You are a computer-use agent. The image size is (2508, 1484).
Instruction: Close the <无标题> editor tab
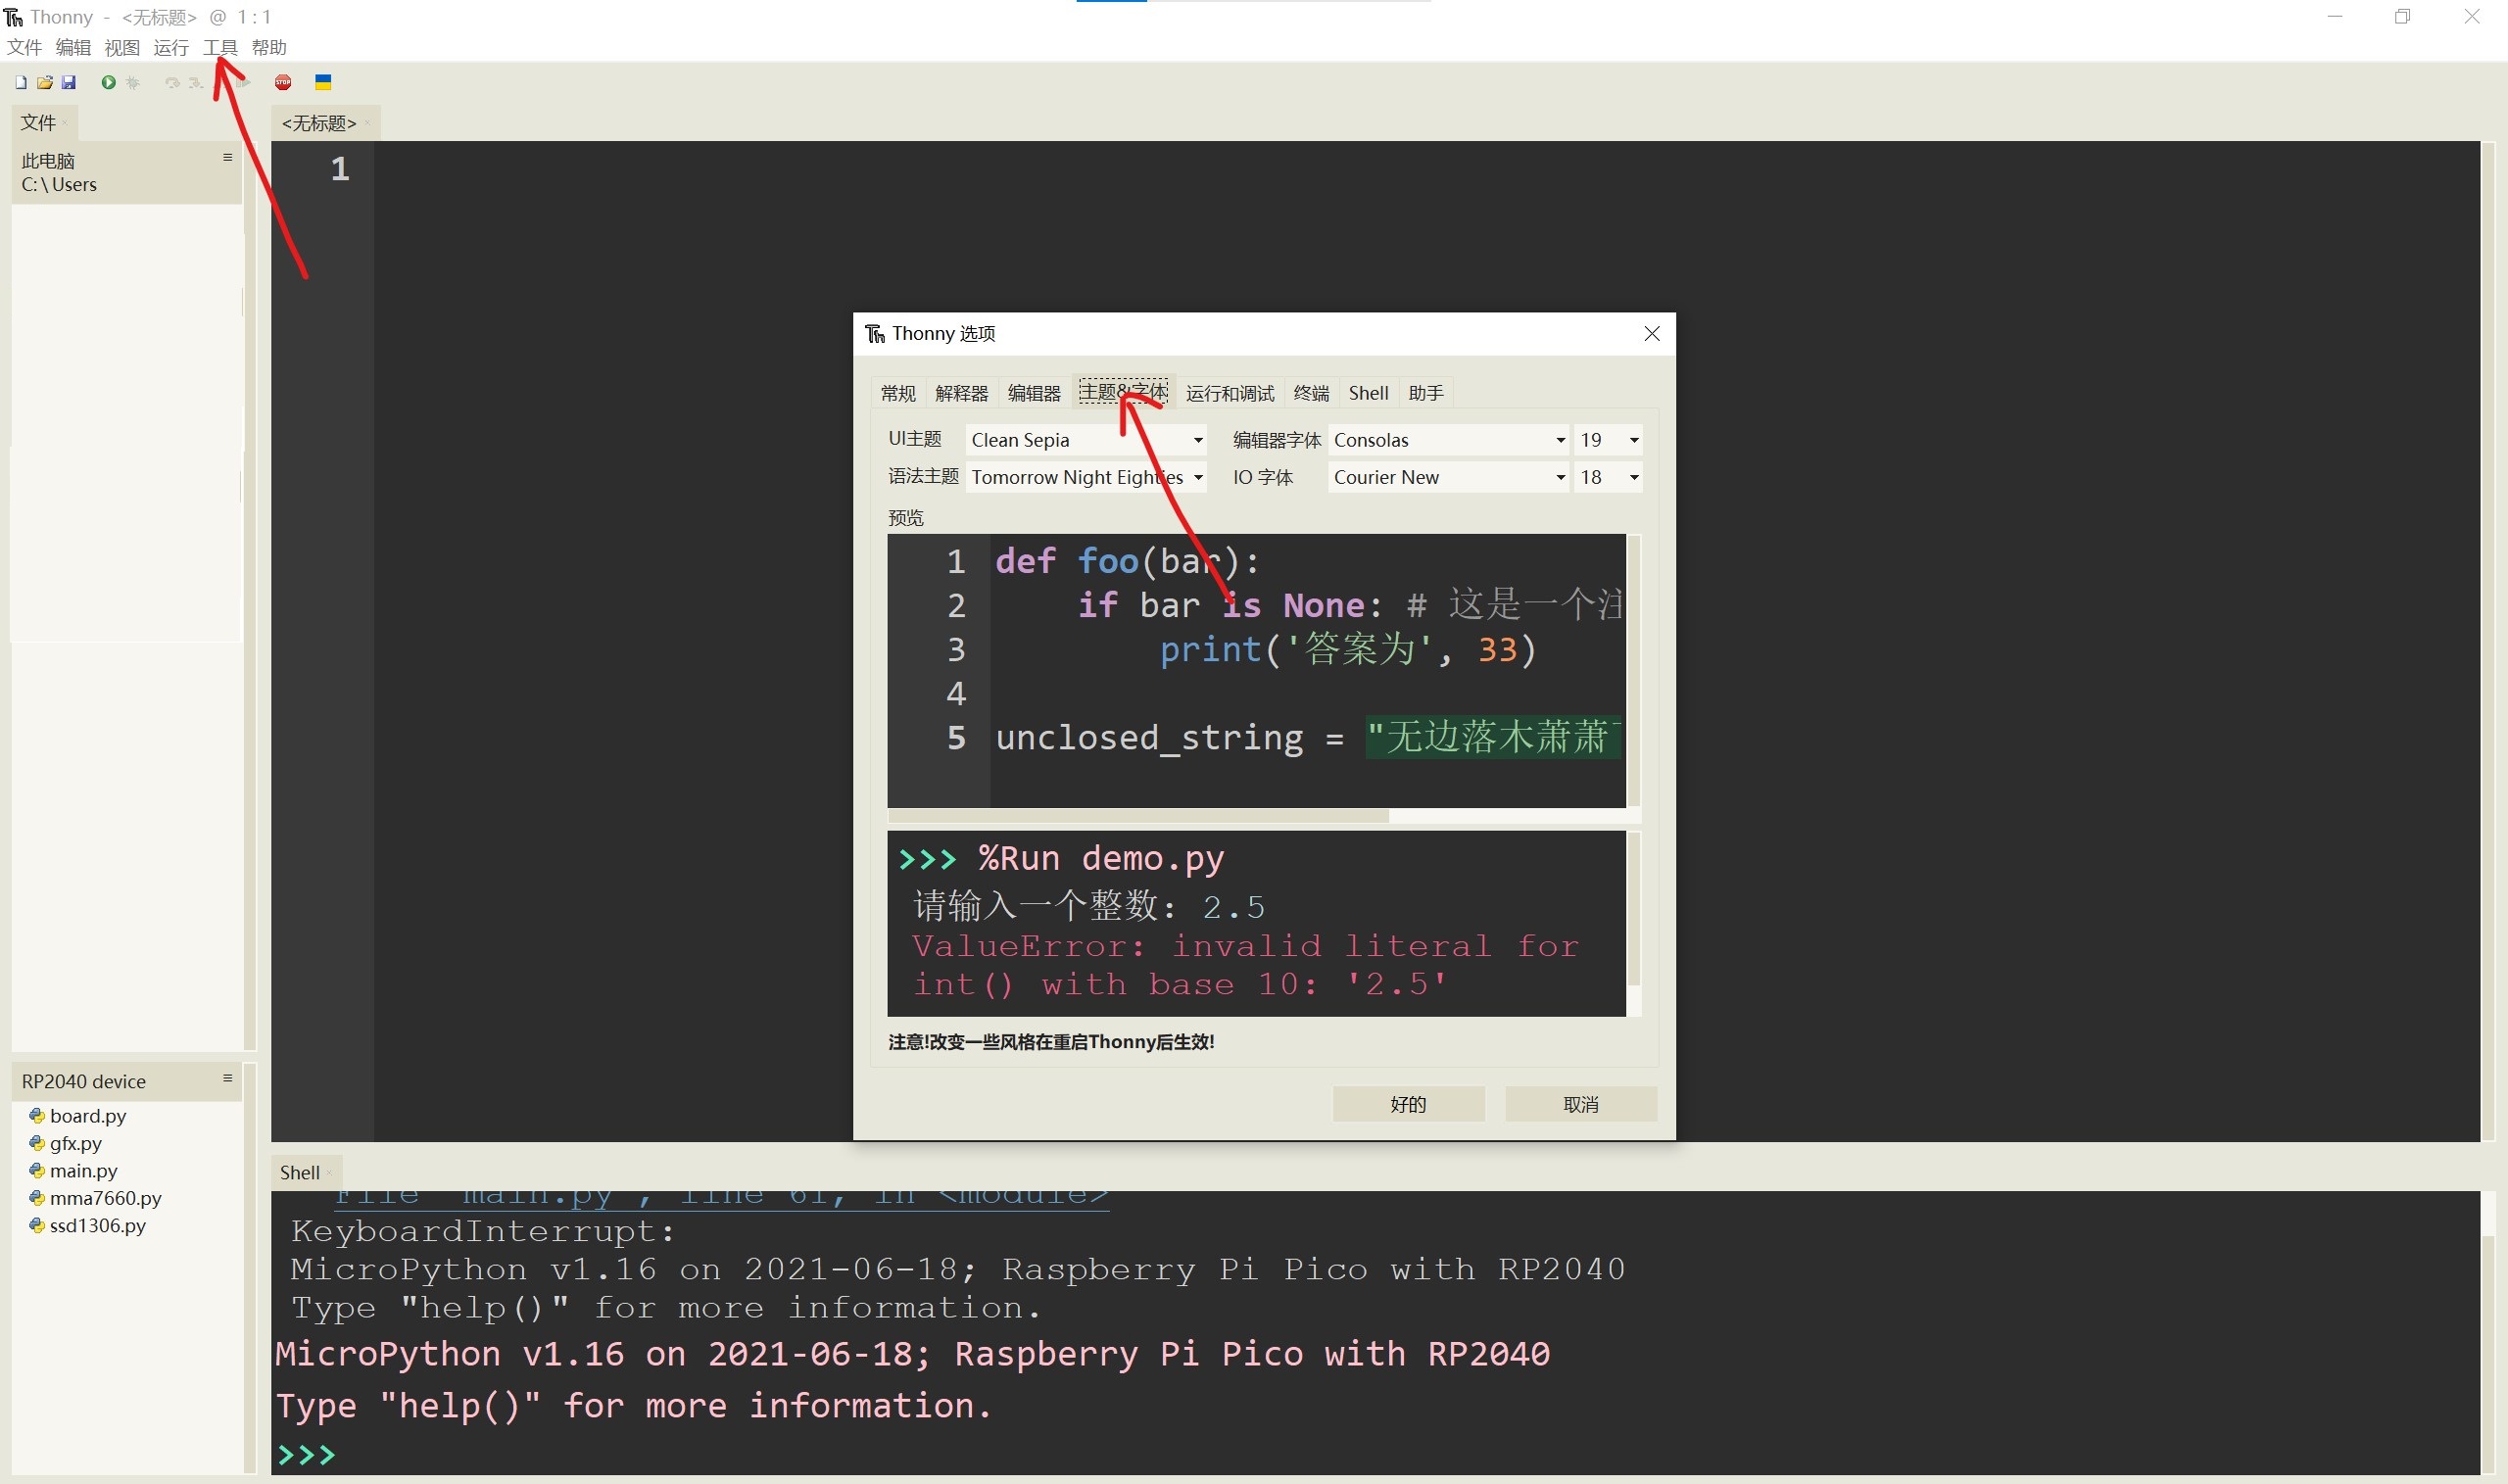click(367, 123)
